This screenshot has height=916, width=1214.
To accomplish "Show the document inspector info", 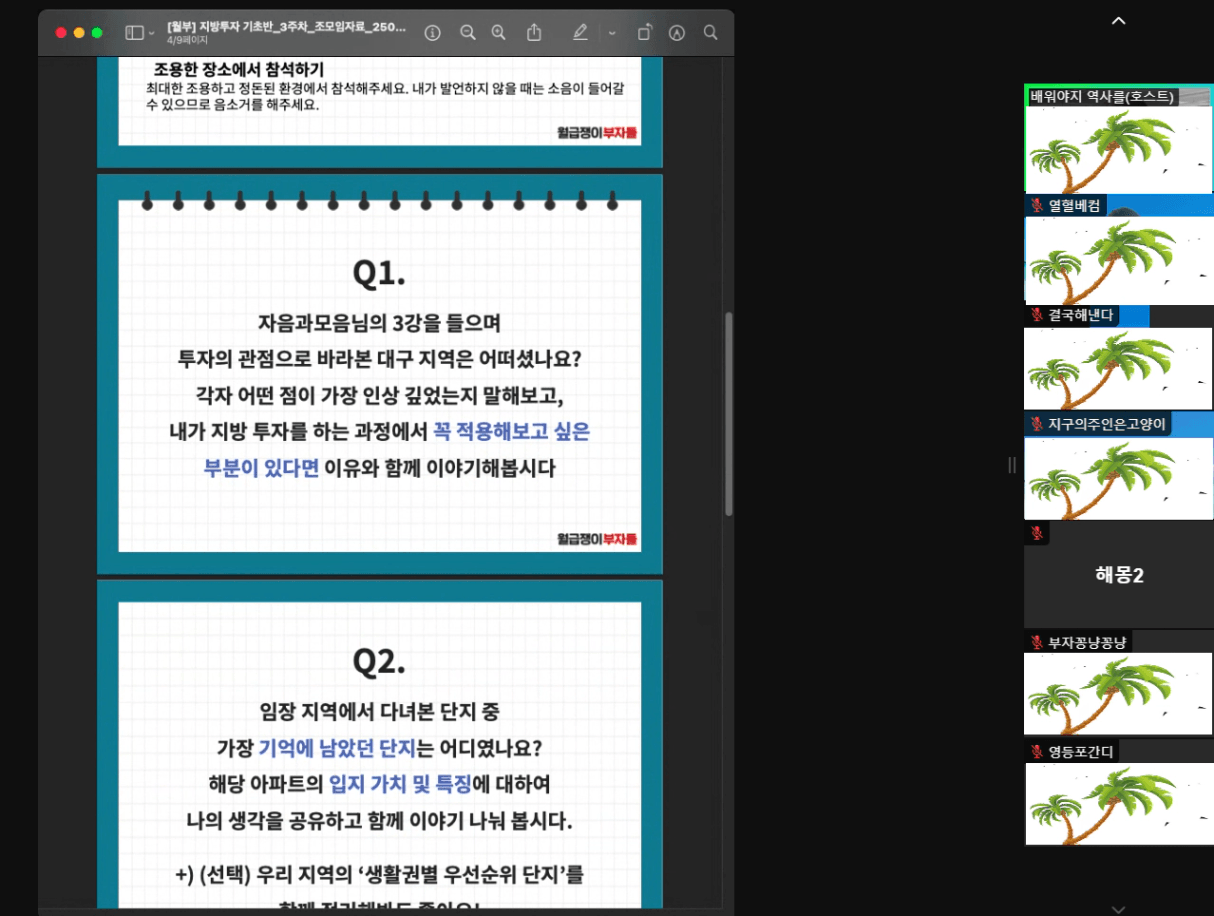I will 432,33.
